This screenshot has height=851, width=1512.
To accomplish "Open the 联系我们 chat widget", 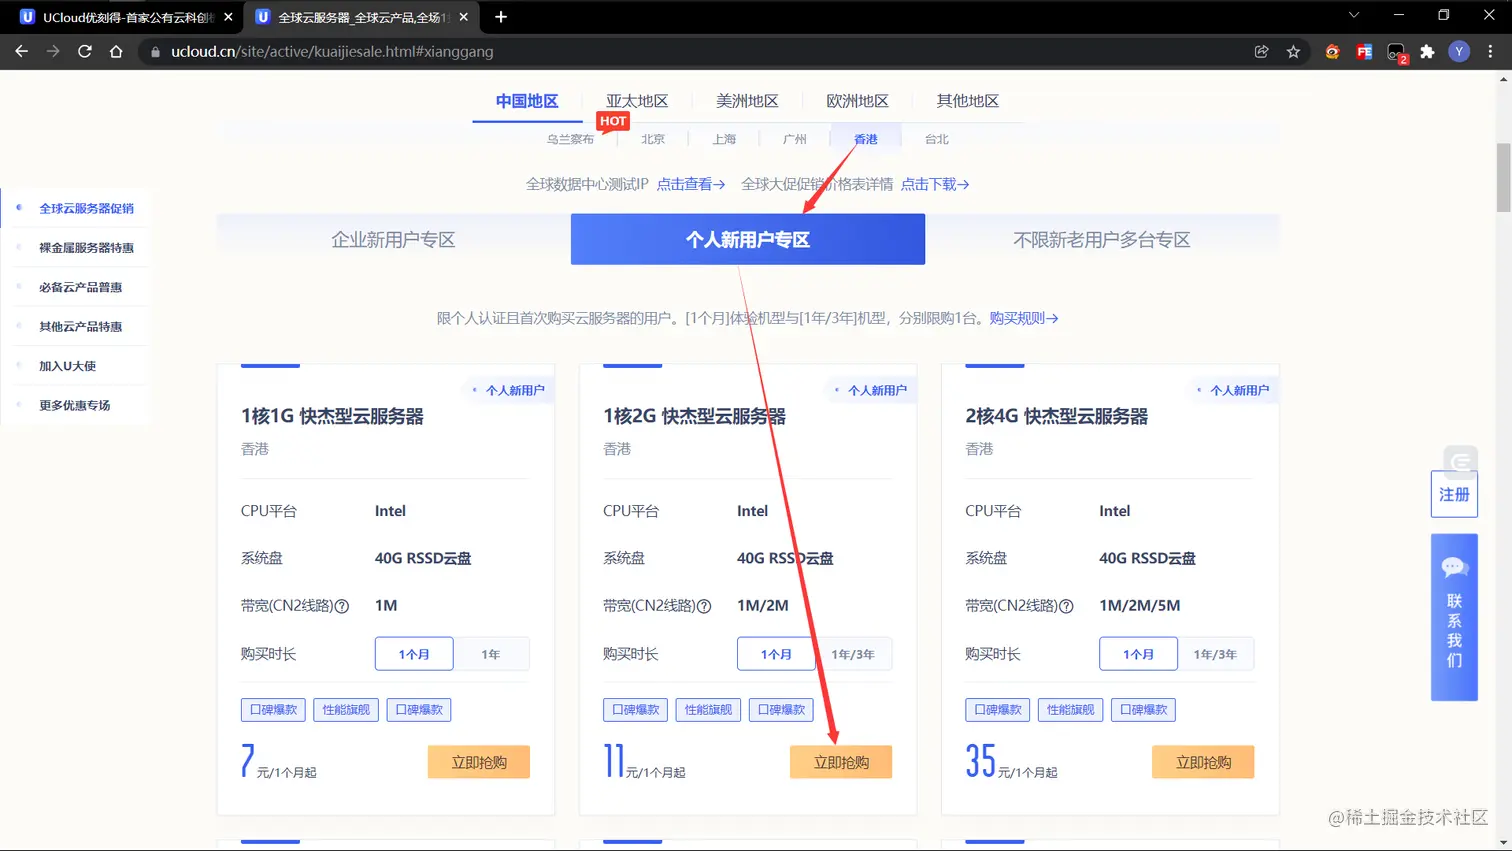I will coord(1454,617).
